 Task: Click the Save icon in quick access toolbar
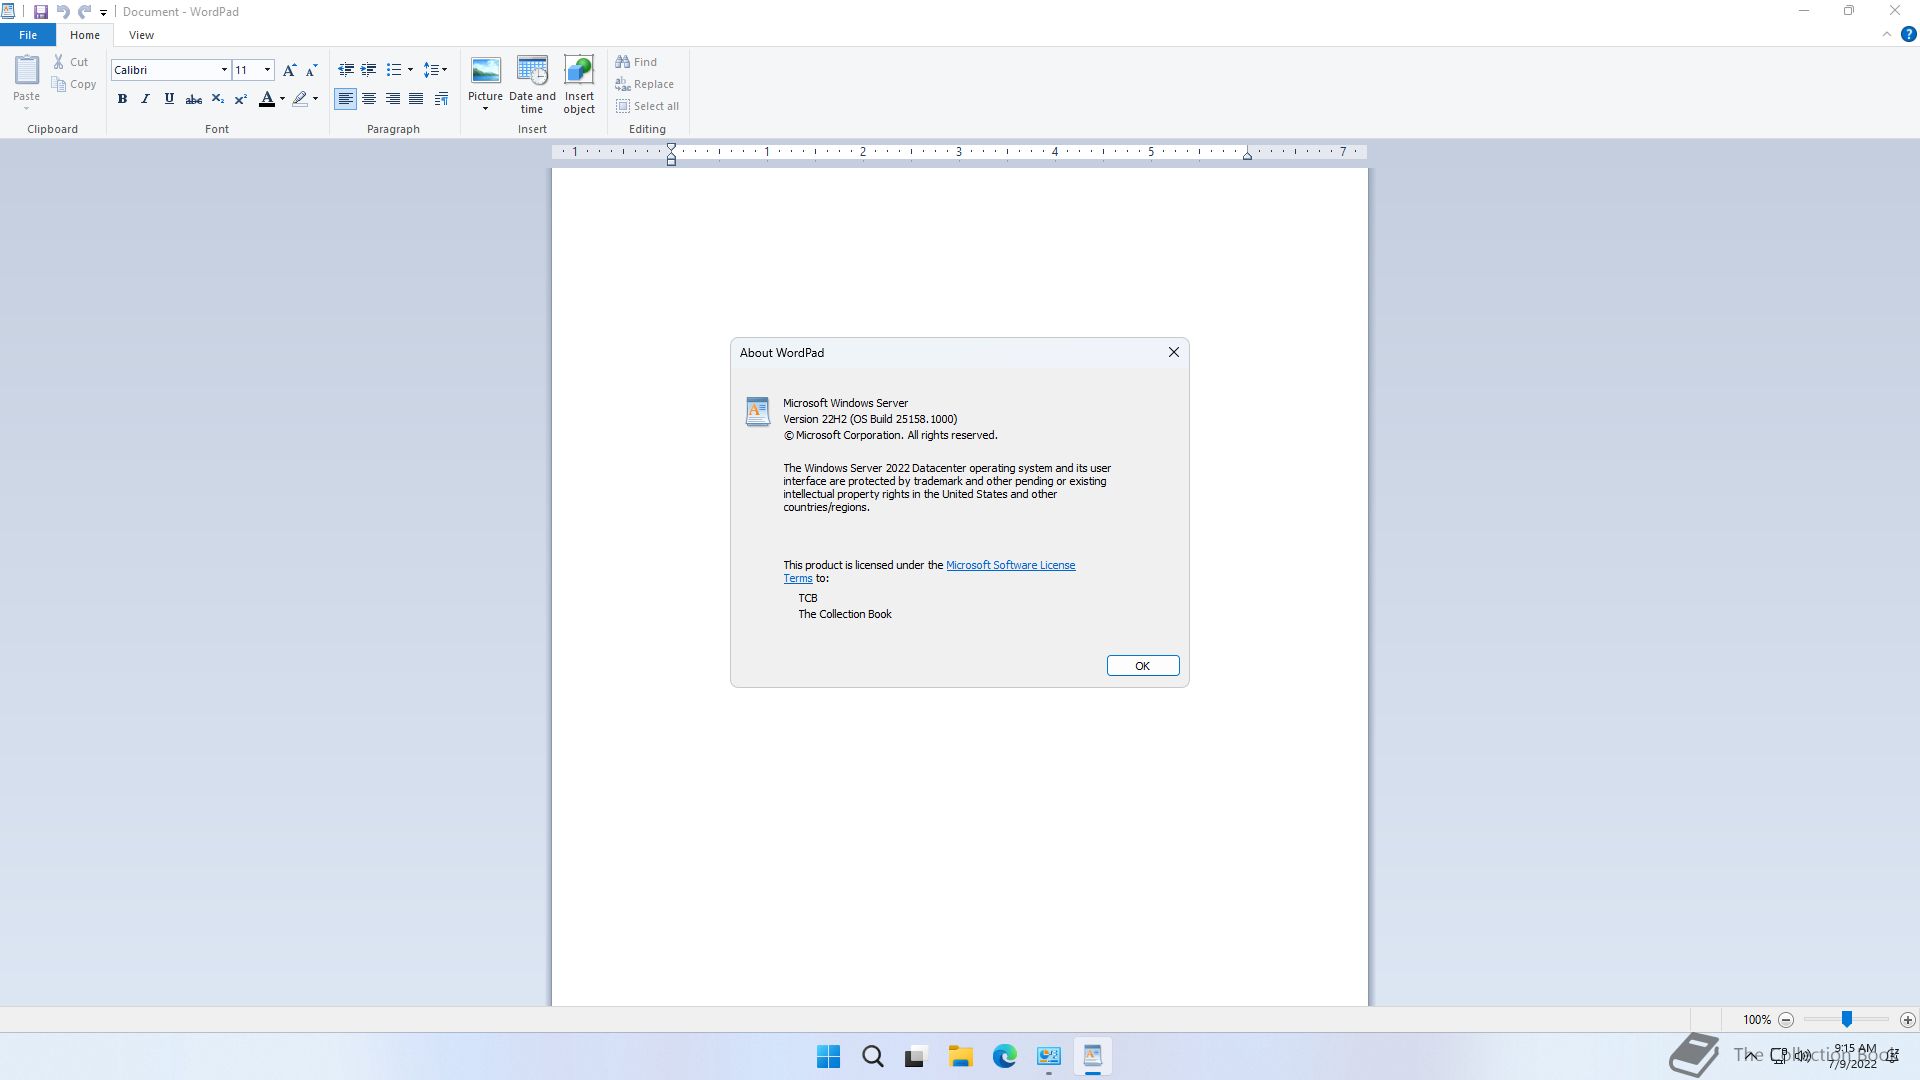[x=41, y=12]
